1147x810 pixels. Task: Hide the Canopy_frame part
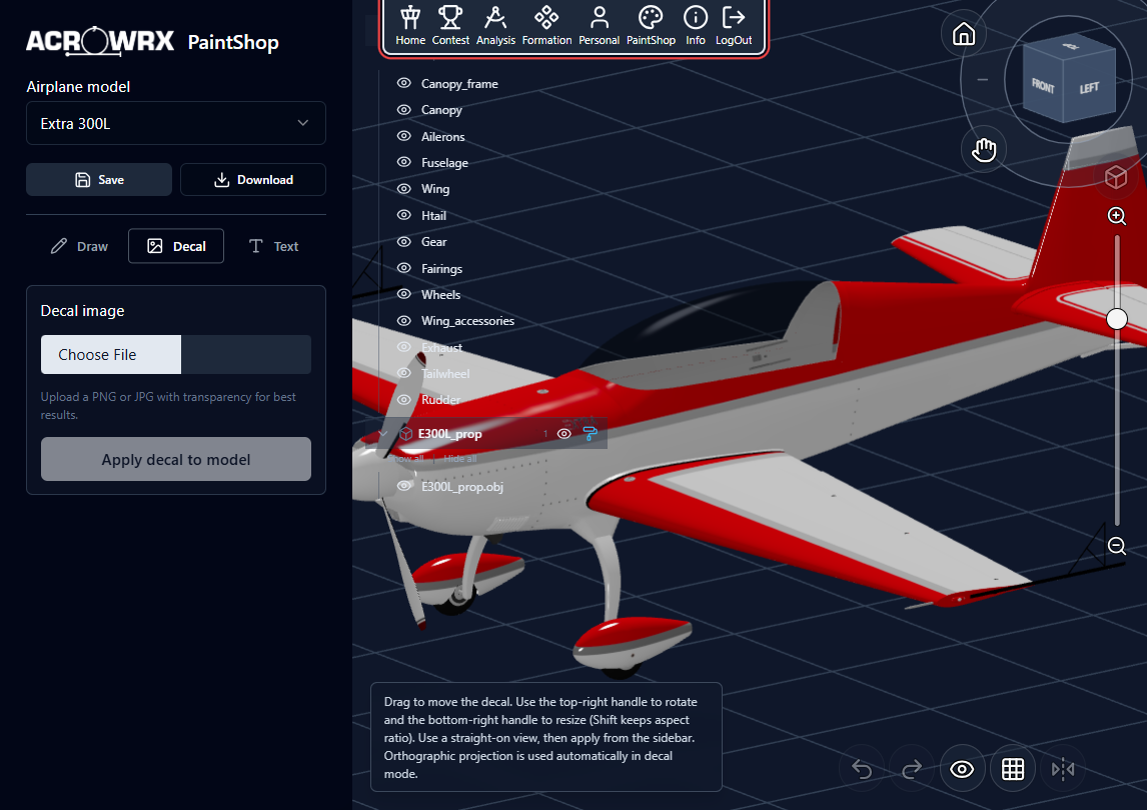404,83
